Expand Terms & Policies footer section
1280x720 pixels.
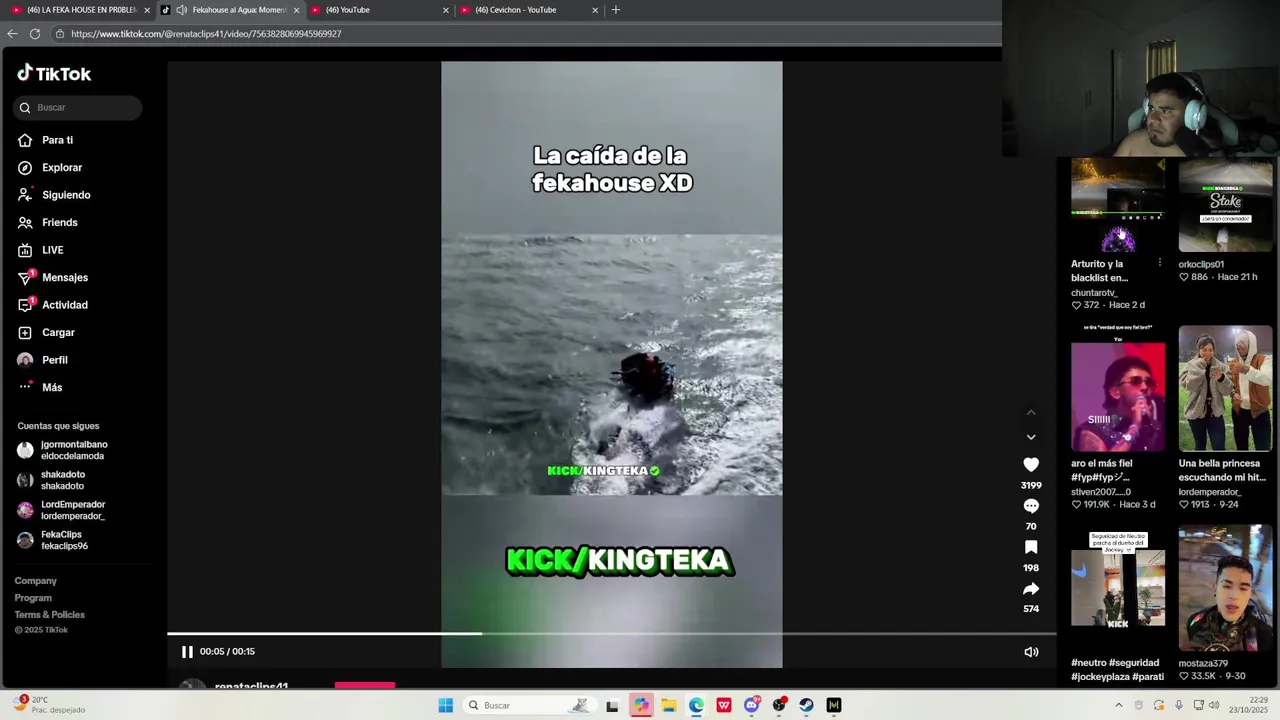tap(49, 615)
